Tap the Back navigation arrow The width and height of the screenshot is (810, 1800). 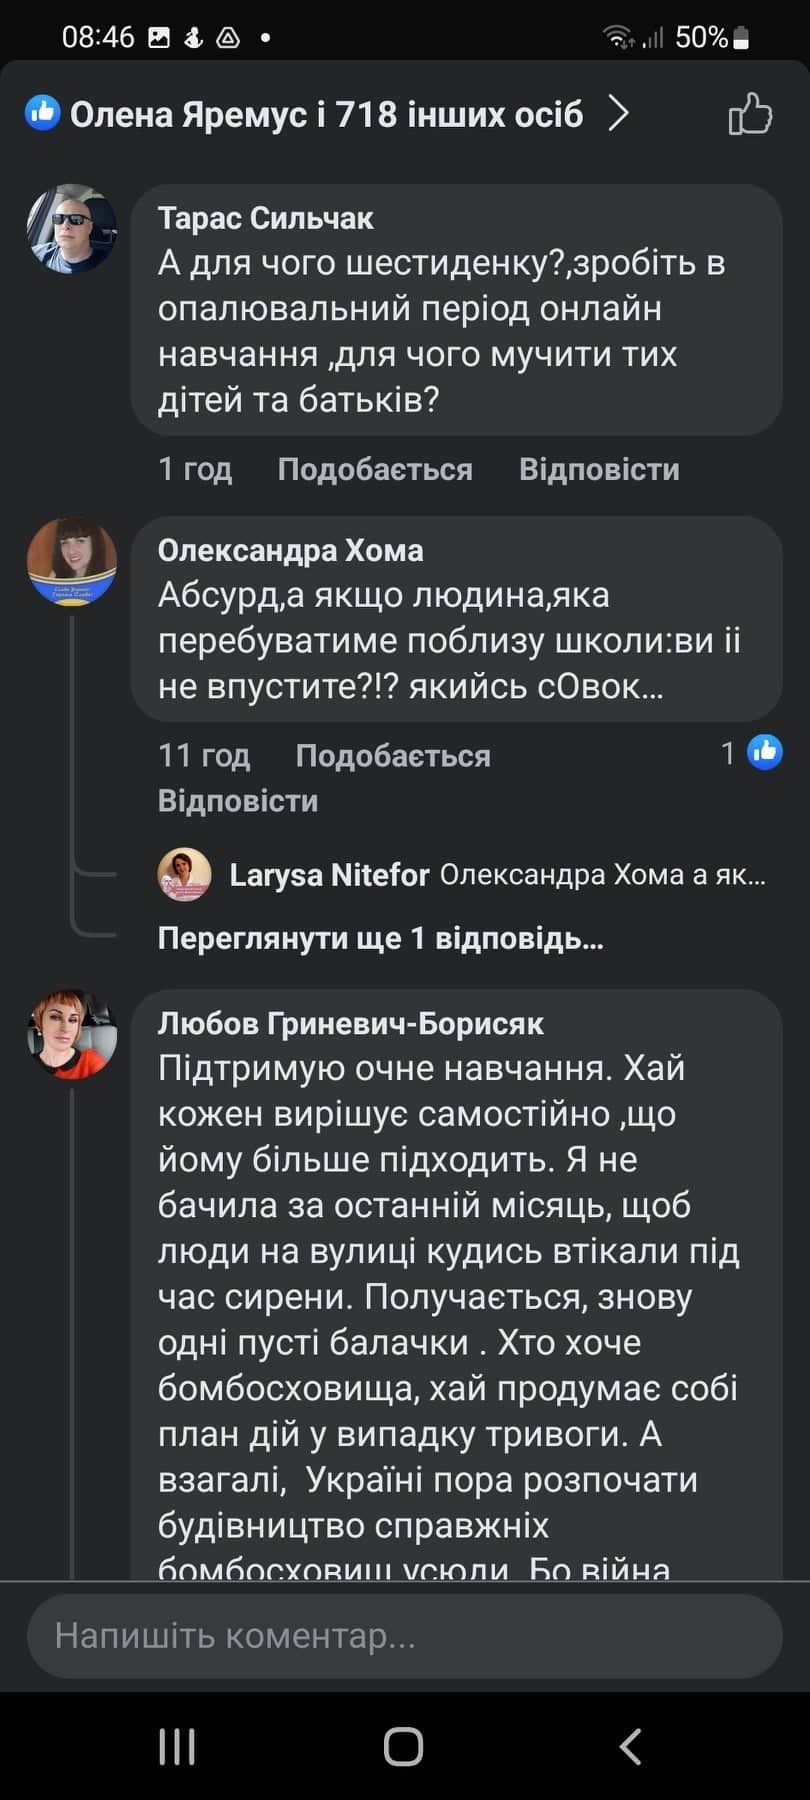[x=630, y=1745]
